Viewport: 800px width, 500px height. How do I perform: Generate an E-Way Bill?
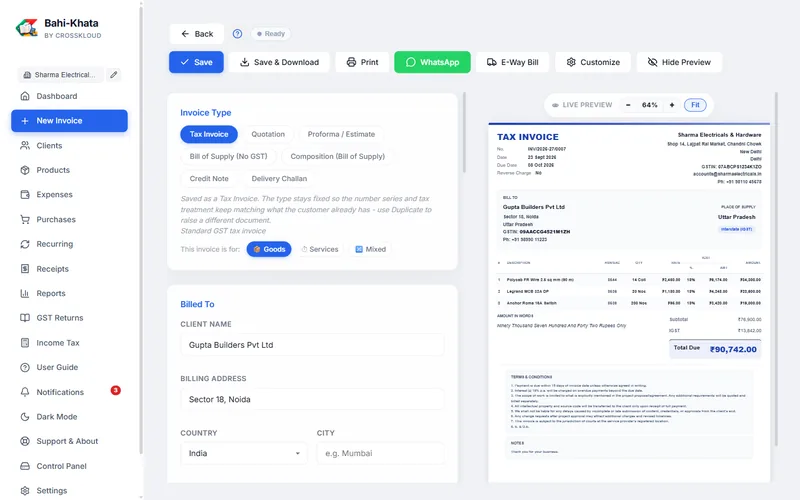point(512,62)
